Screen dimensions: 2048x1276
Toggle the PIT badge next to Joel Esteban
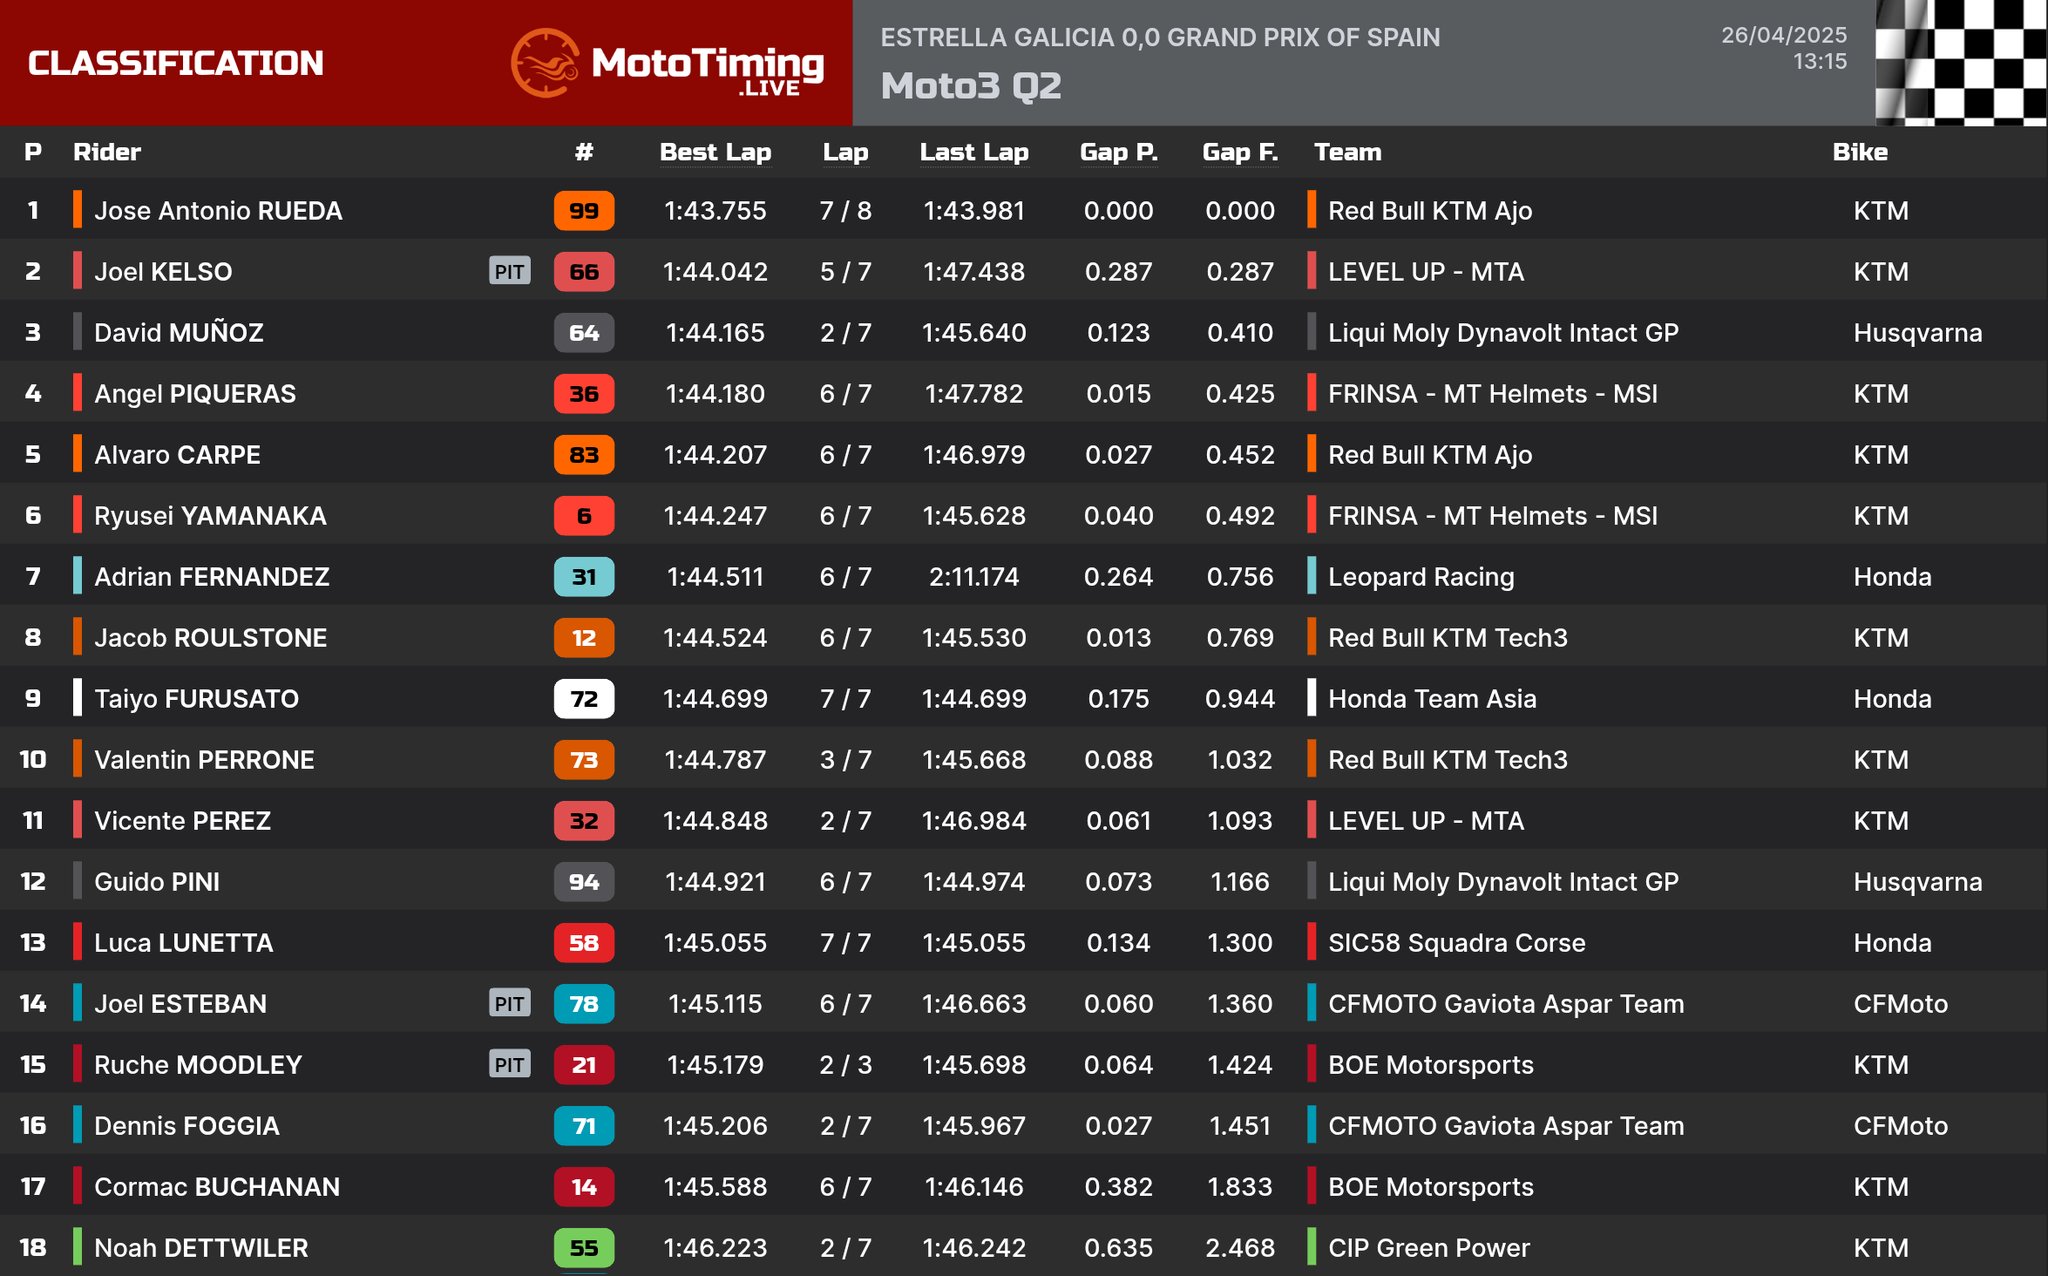pyautogui.click(x=510, y=1004)
